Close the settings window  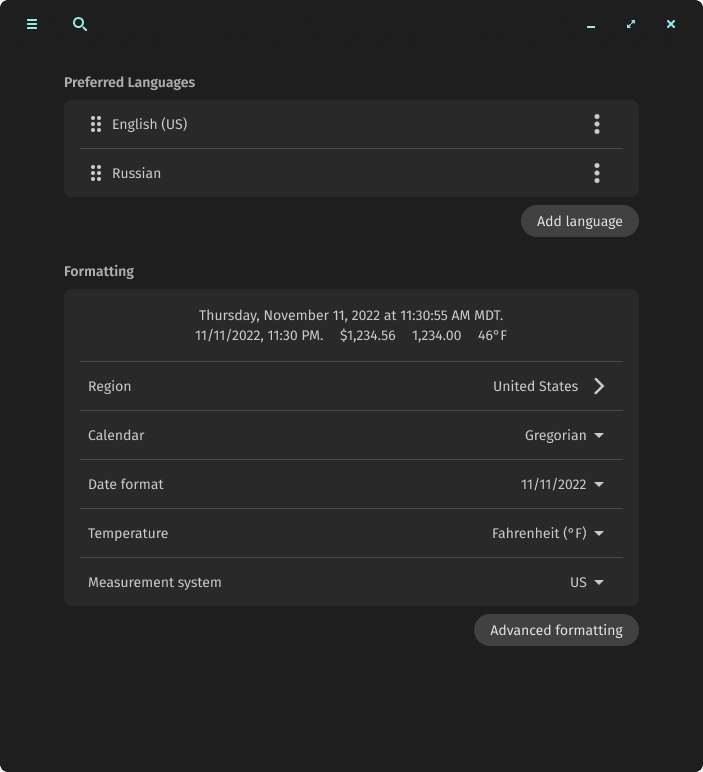[x=671, y=24]
